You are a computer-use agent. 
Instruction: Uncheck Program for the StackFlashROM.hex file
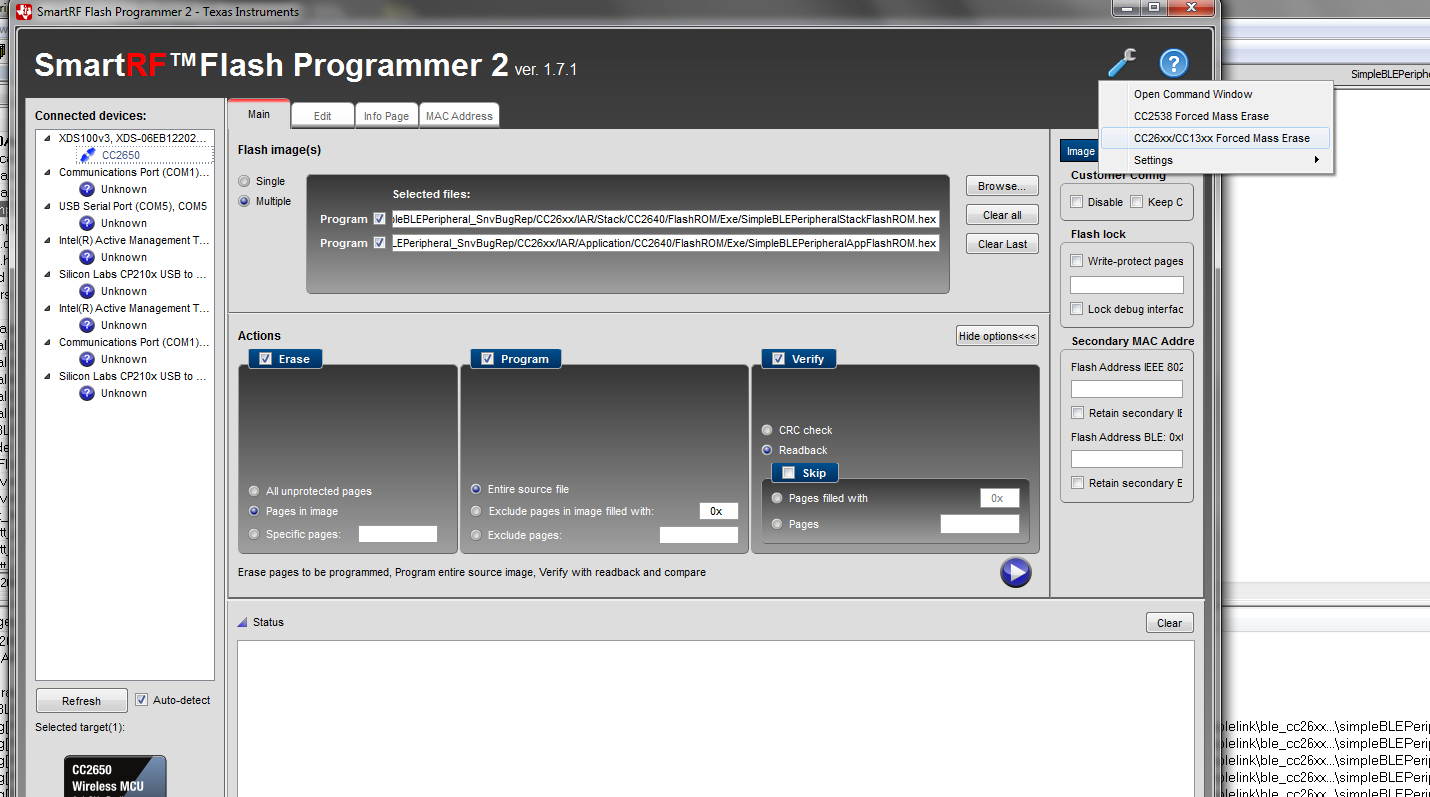click(x=379, y=219)
